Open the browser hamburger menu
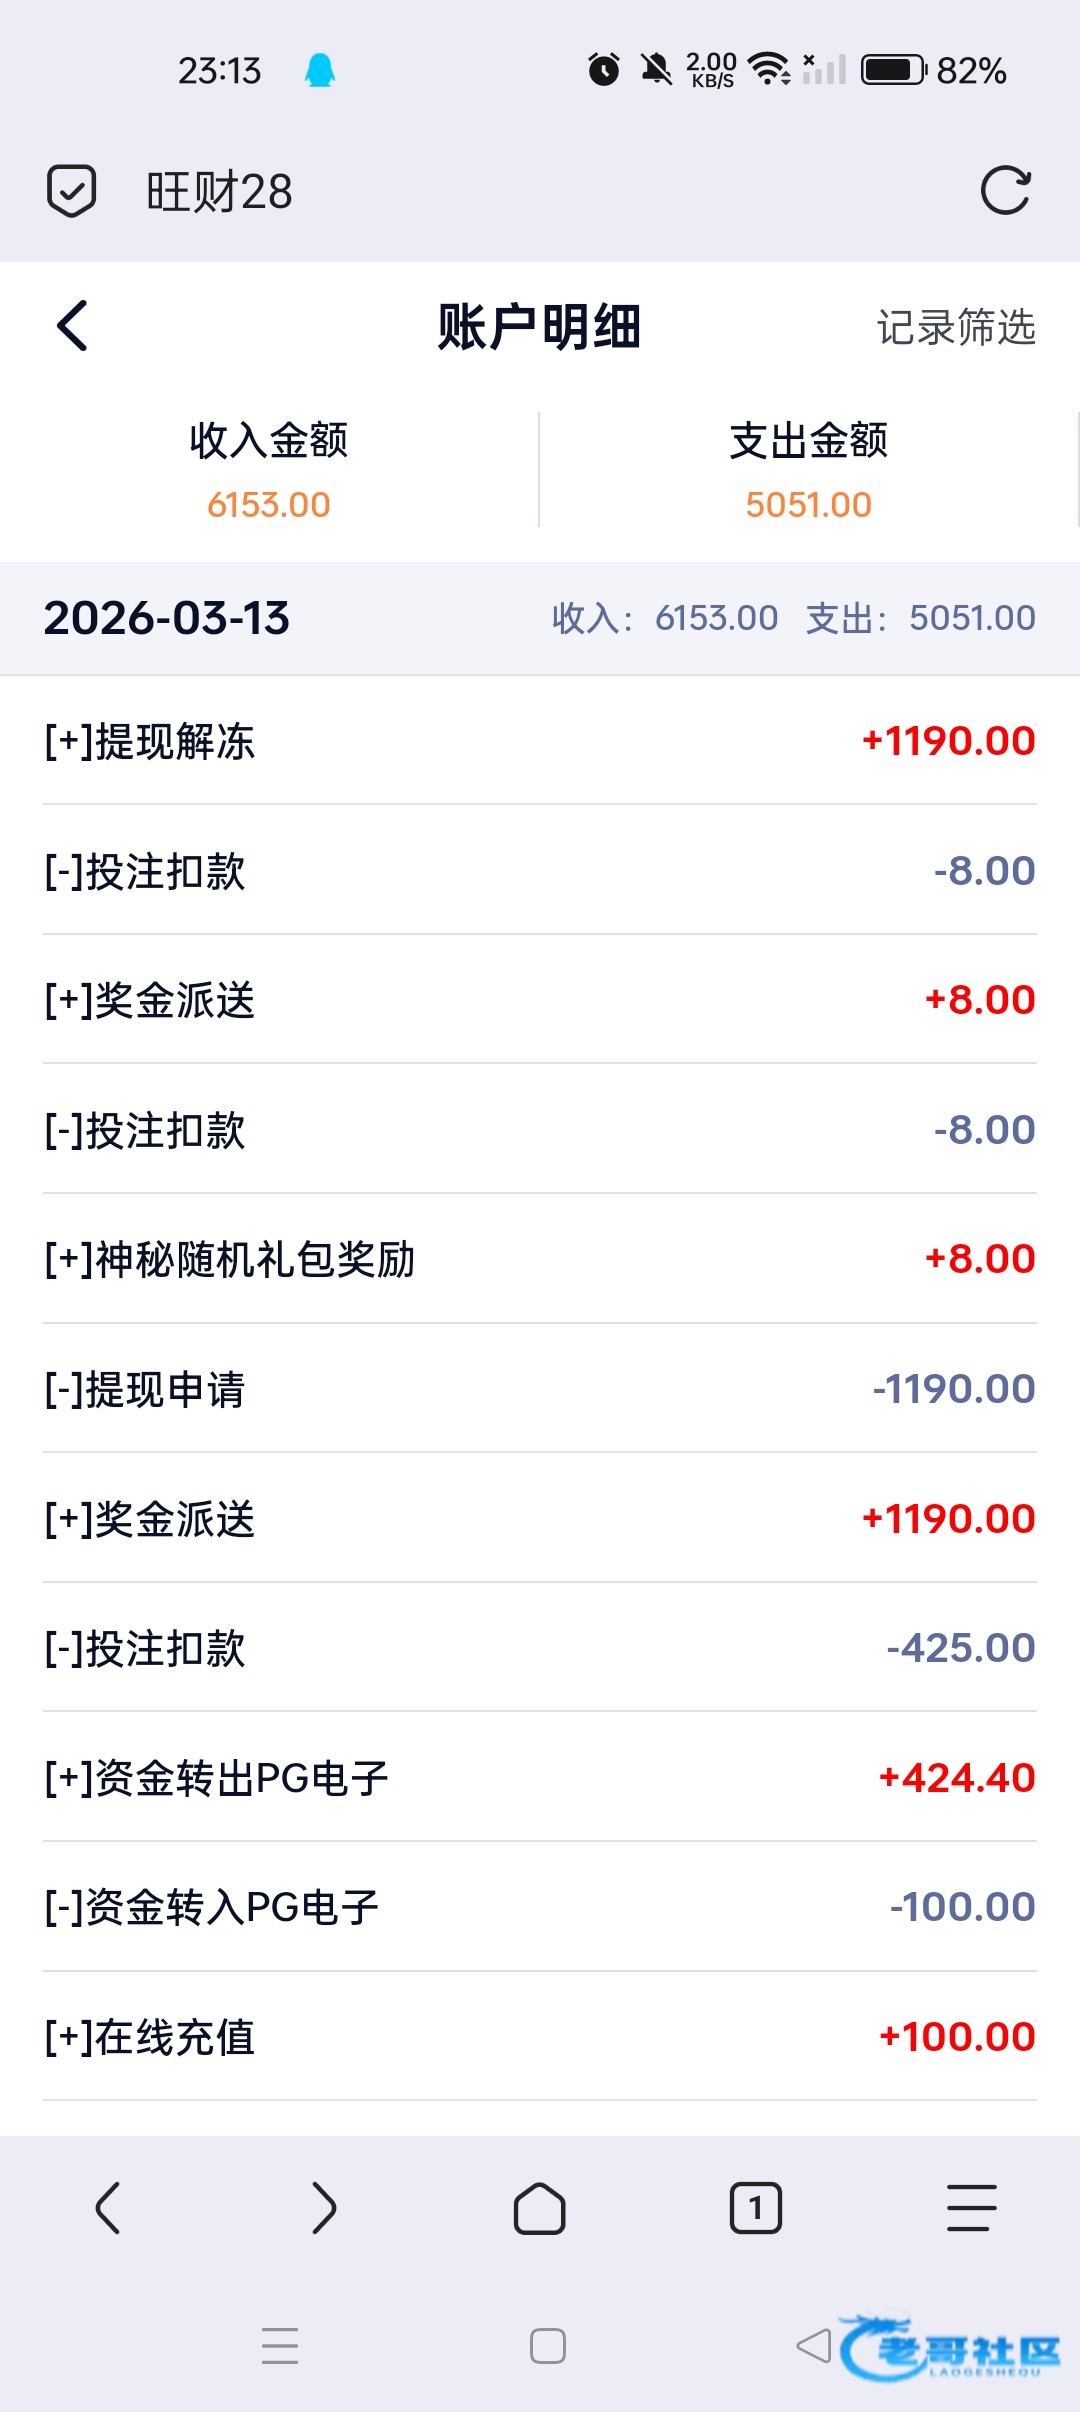This screenshot has height=2412, width=1080. pyautogui.click(x=971, y=2207)
